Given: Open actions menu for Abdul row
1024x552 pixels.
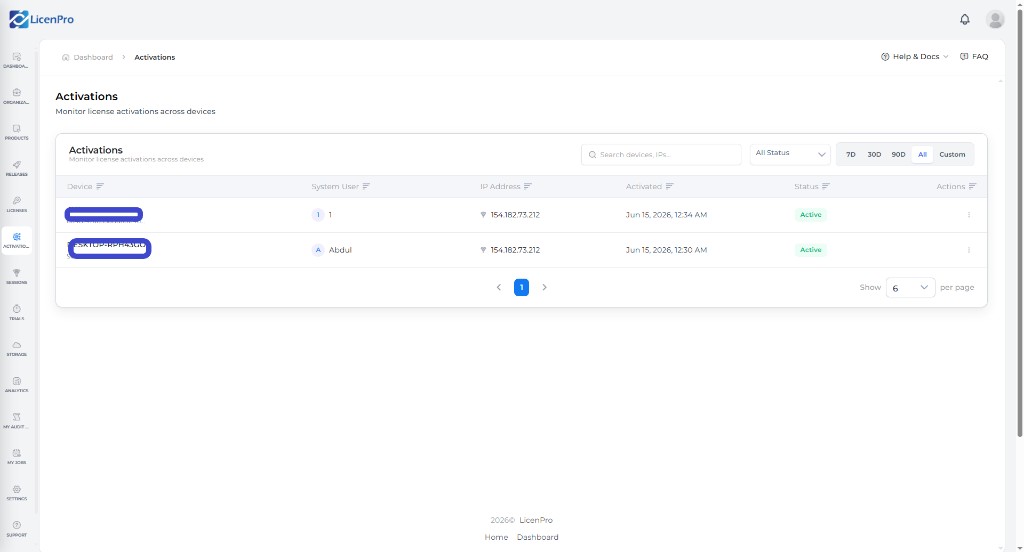Looking at the screenshot, I should pyautogui.click(x=968, y=250).
